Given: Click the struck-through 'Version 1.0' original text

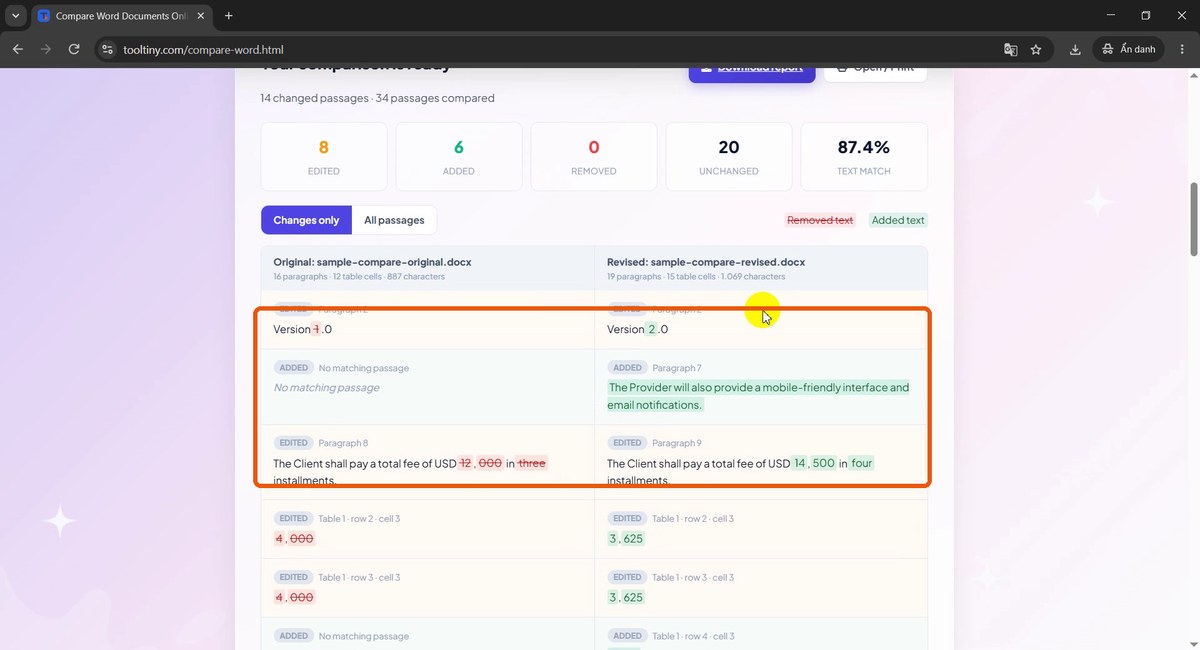Looking at the screenshot, I should (x=303, y=329).
